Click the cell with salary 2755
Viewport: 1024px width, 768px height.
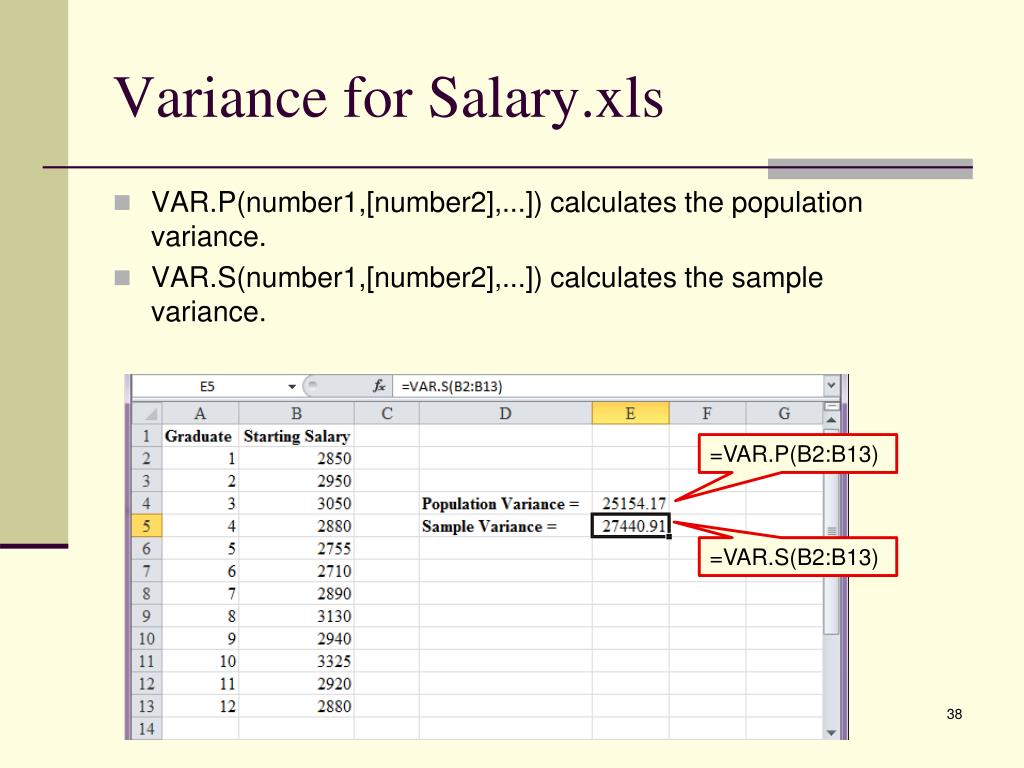coord(296,549)
